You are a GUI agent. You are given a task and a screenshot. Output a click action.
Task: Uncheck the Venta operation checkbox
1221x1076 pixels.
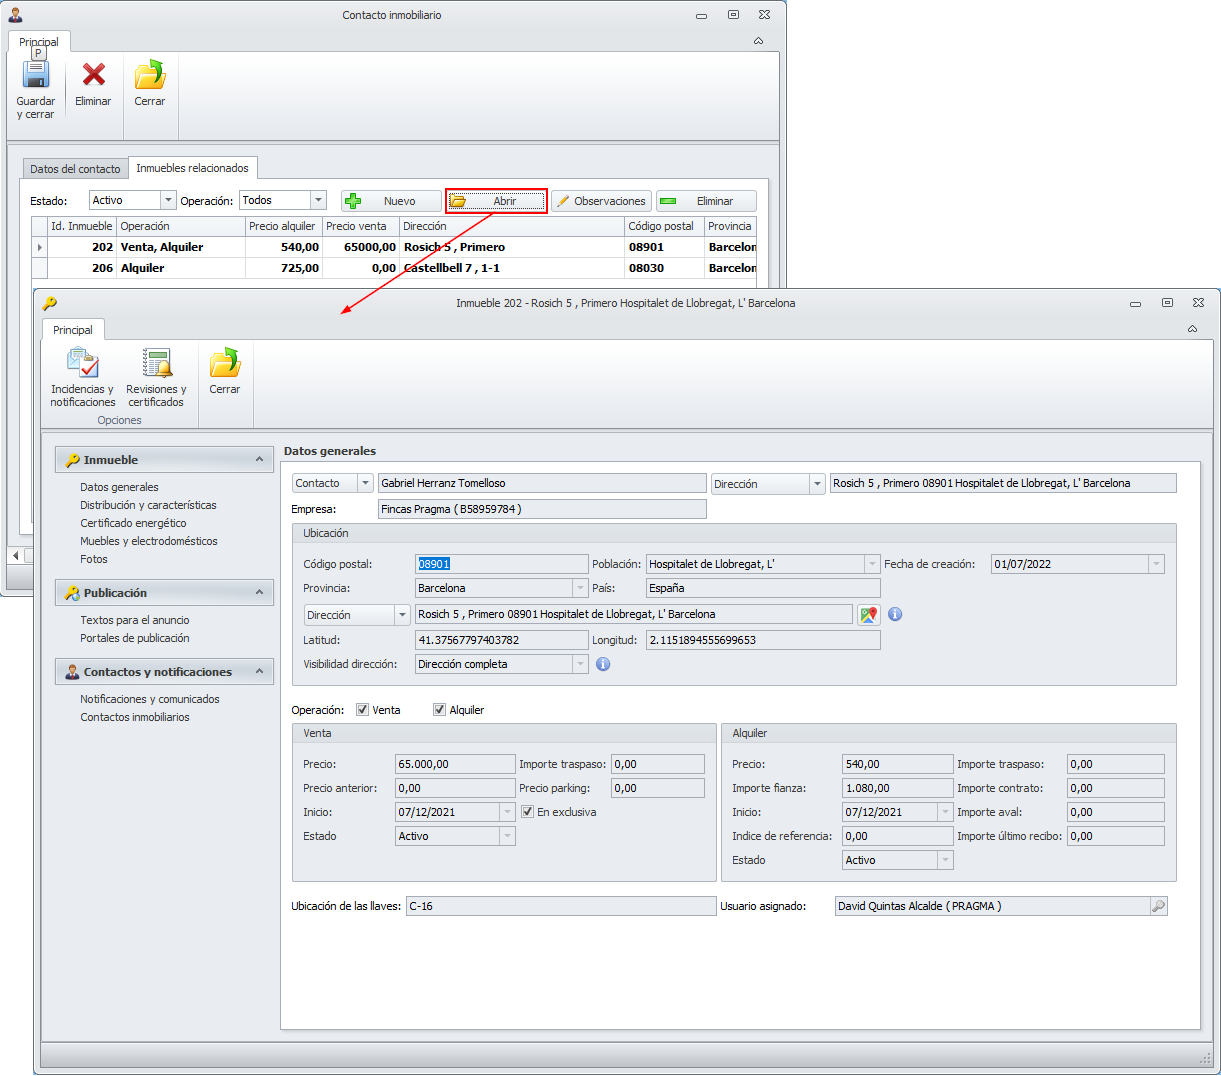pos(362,710)
